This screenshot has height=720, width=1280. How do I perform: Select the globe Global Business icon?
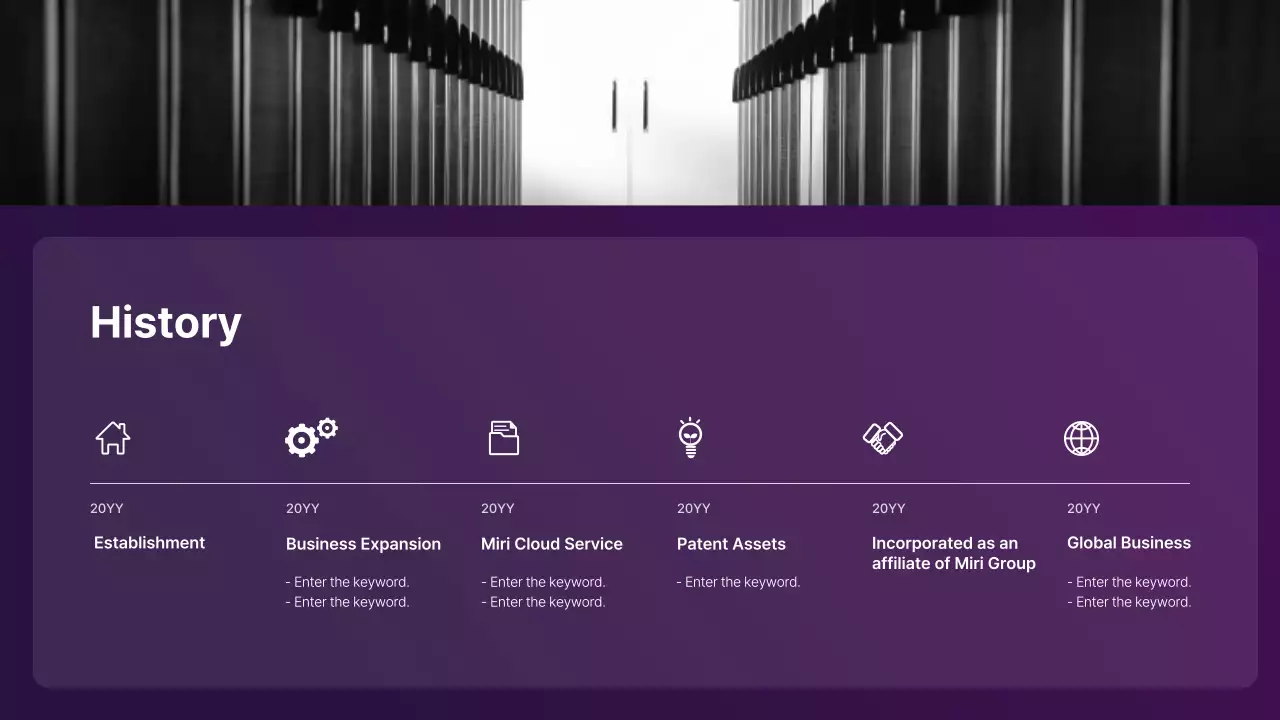pos(1081,438)
